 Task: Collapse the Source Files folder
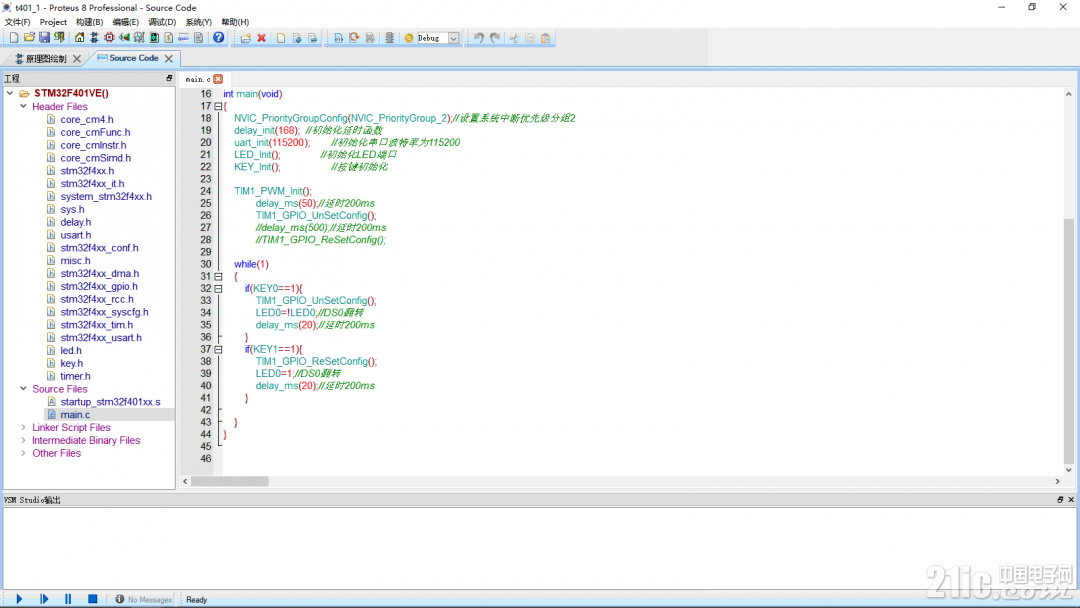coord(23,388)
